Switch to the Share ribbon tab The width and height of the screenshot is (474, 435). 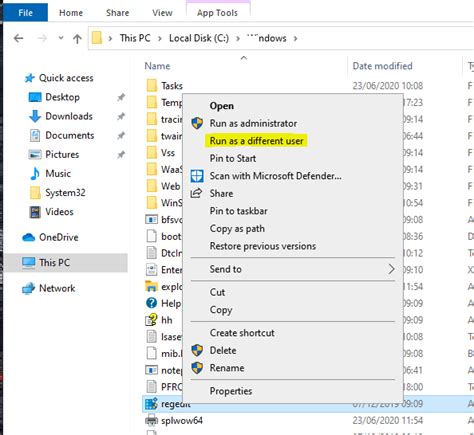(117, 13)
